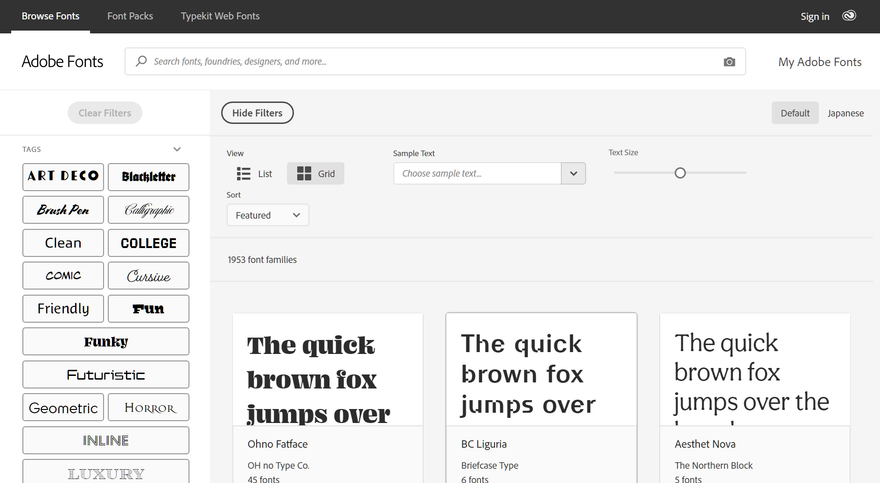Screen dimensions: 880x483
Task: Toggle the Futuristic tag filter
Action: [106, 374]
